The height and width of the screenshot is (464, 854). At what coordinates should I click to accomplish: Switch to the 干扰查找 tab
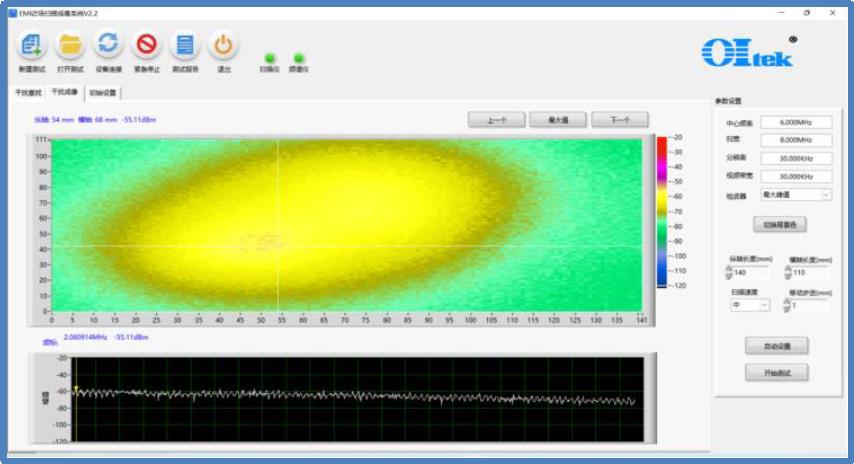pyautogui.click(x=27, y=92)
